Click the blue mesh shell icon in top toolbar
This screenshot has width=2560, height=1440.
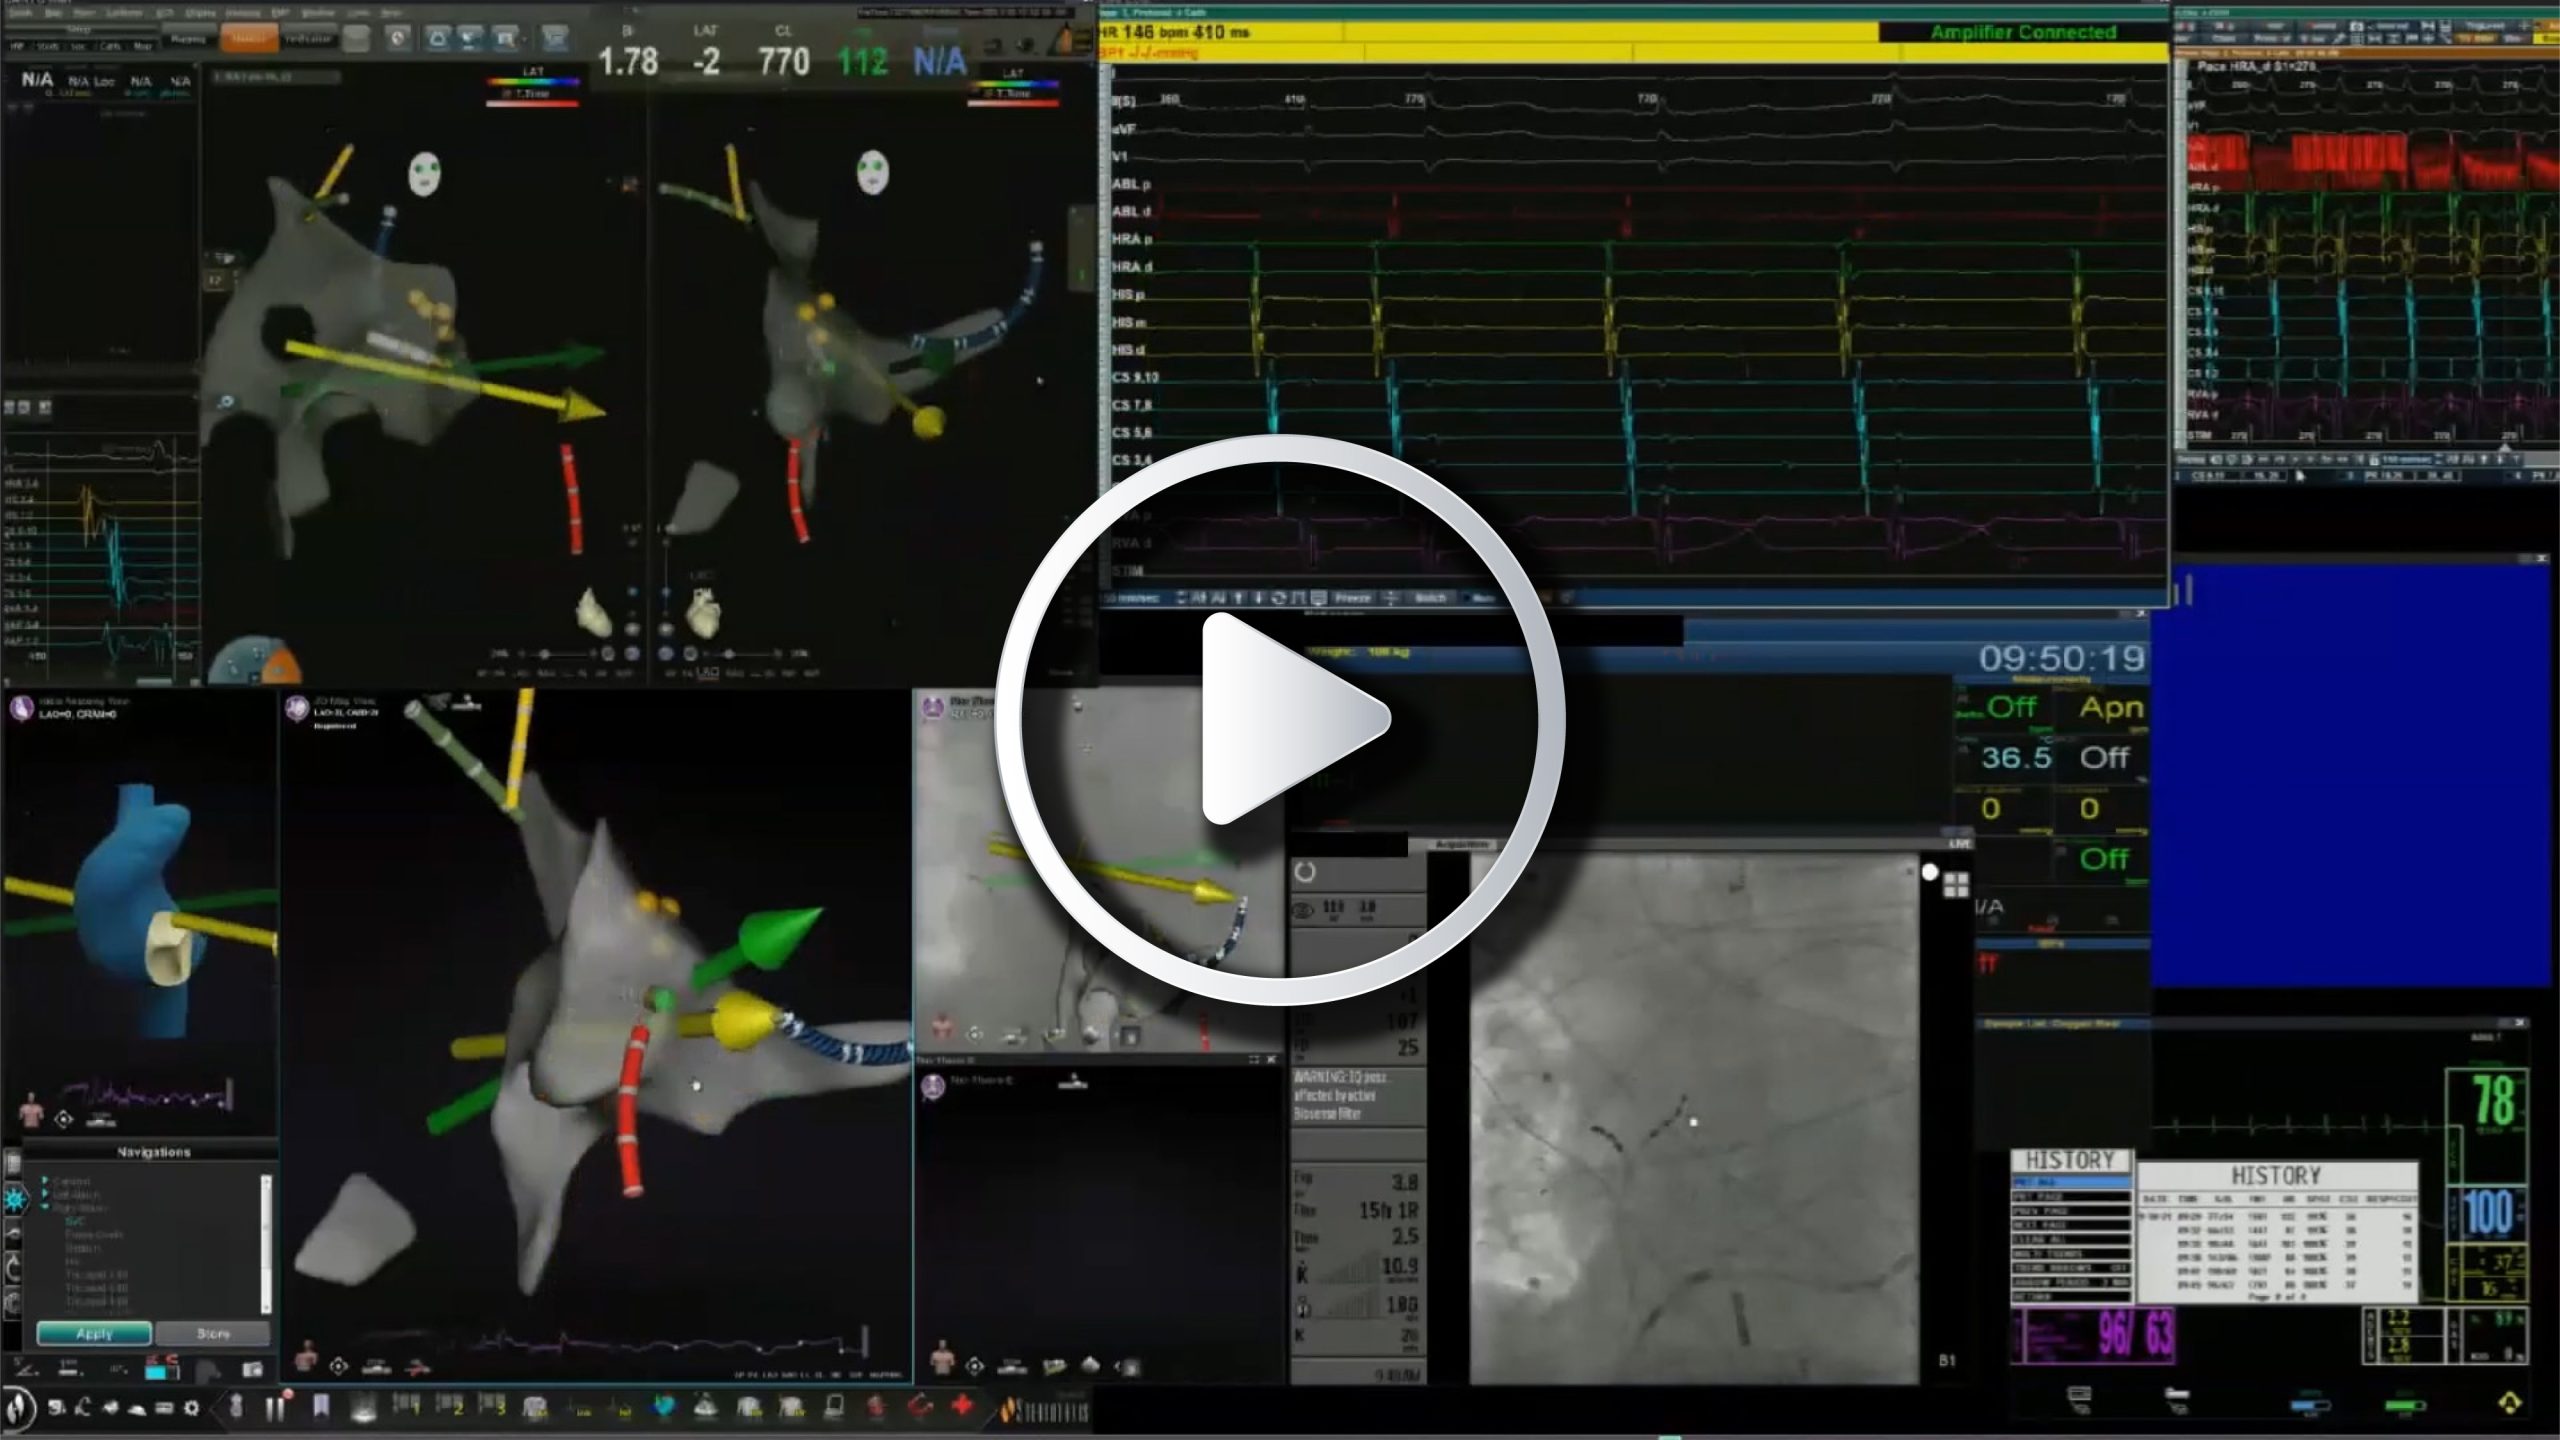point(438,39)
